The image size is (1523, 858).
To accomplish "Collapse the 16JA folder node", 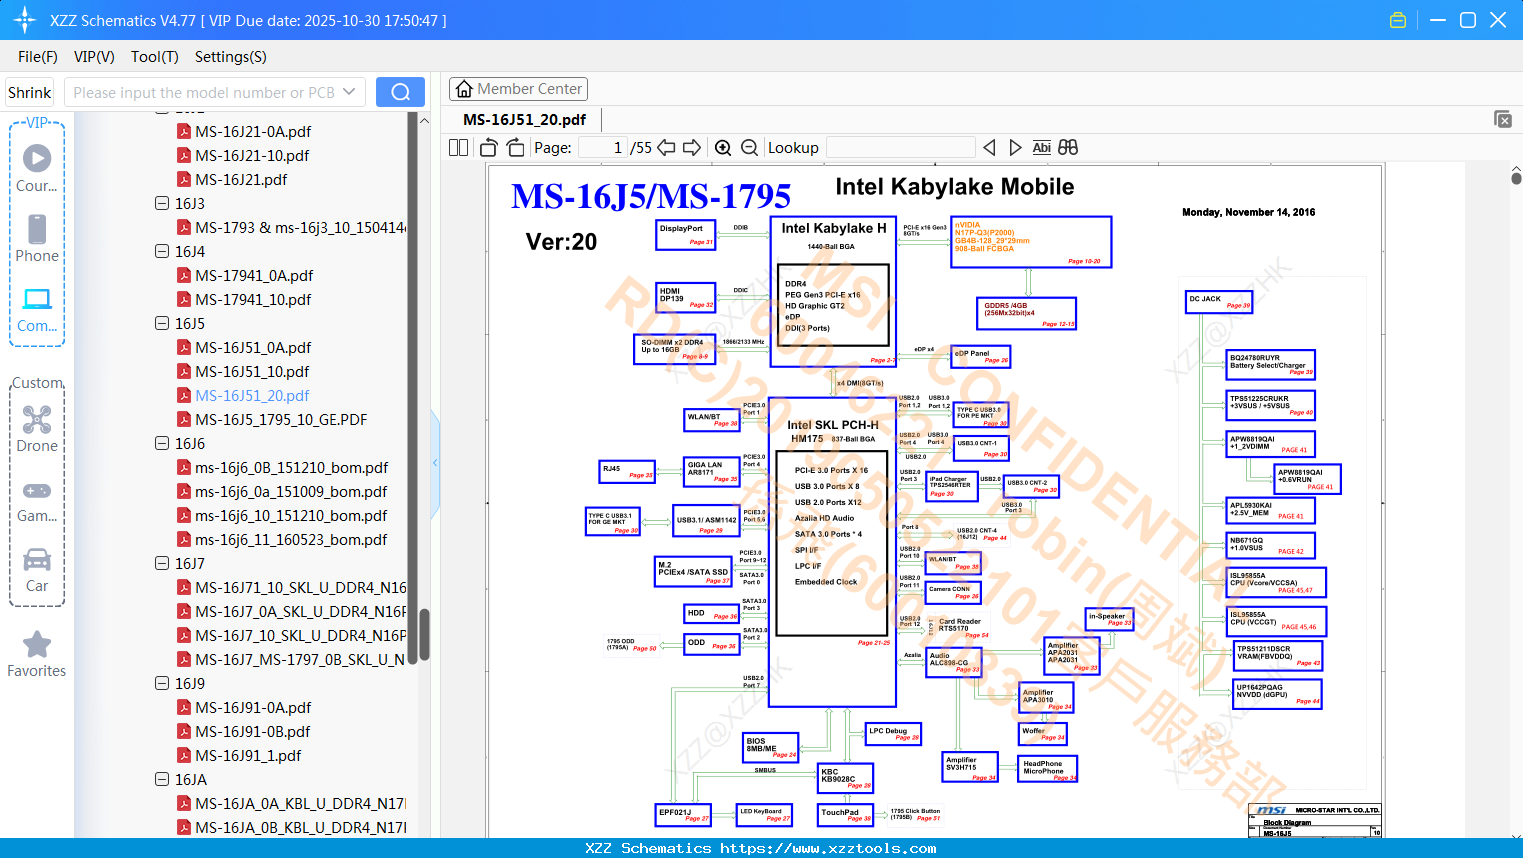I will click(x=162, y=779).
